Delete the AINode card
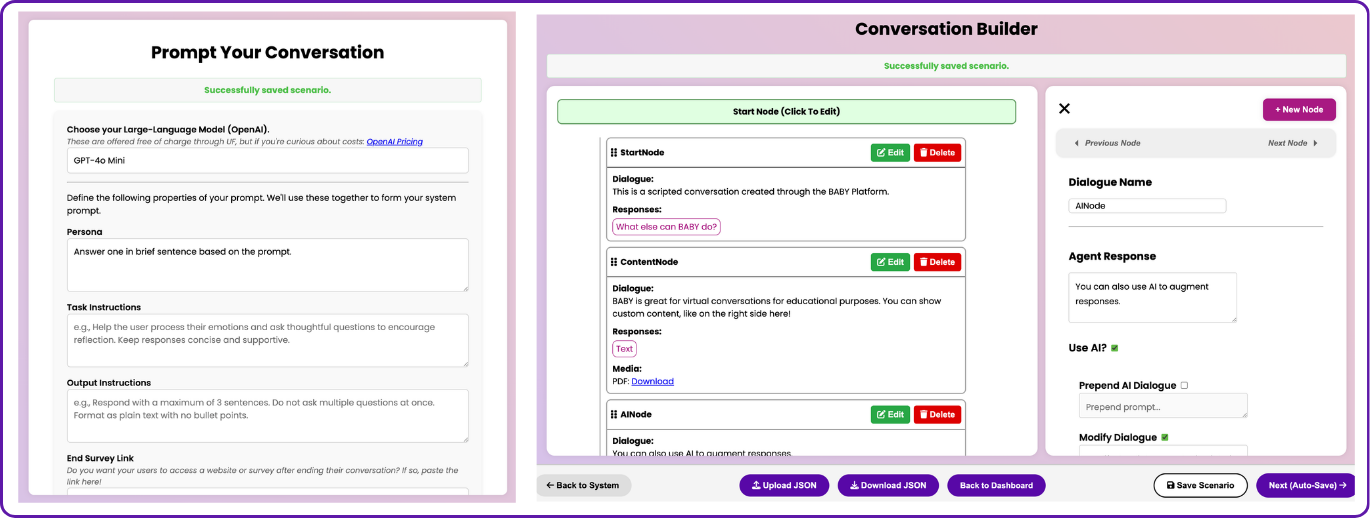The width and height of the screenshot is (1371, 518). [x=937, y=414]
